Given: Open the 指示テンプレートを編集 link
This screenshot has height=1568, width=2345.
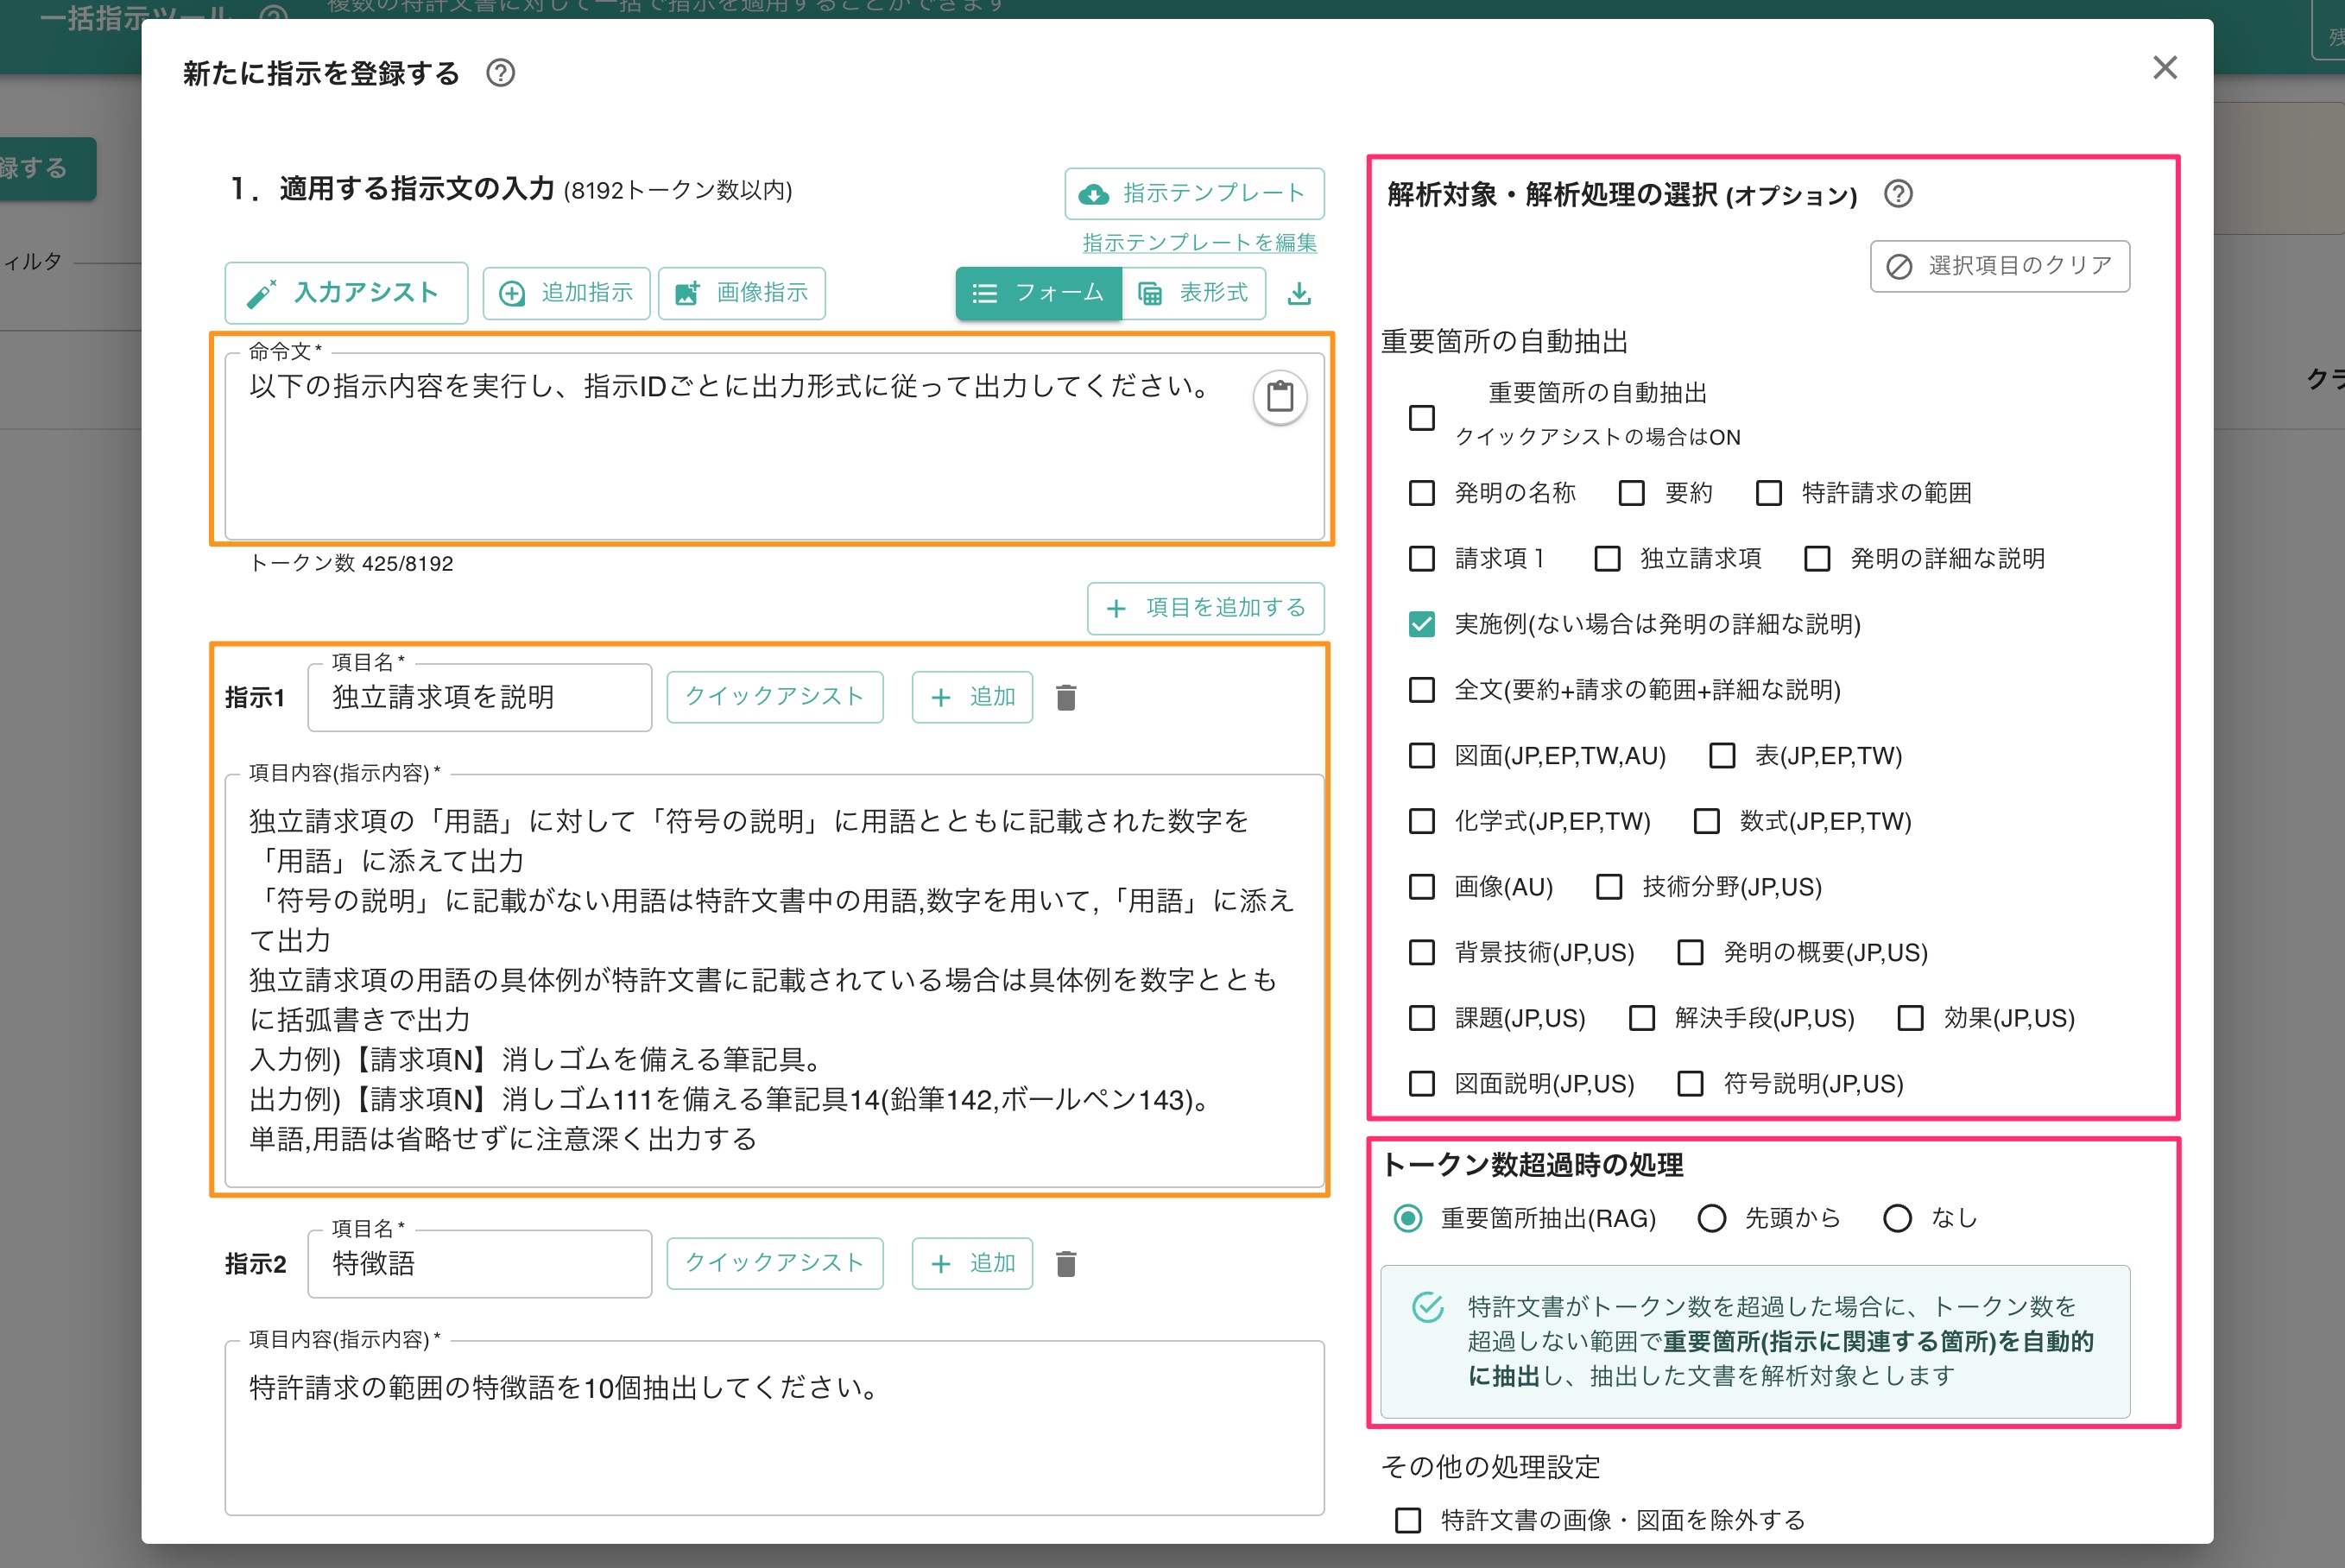Looking at the screenshot, I should (1199, 243).
